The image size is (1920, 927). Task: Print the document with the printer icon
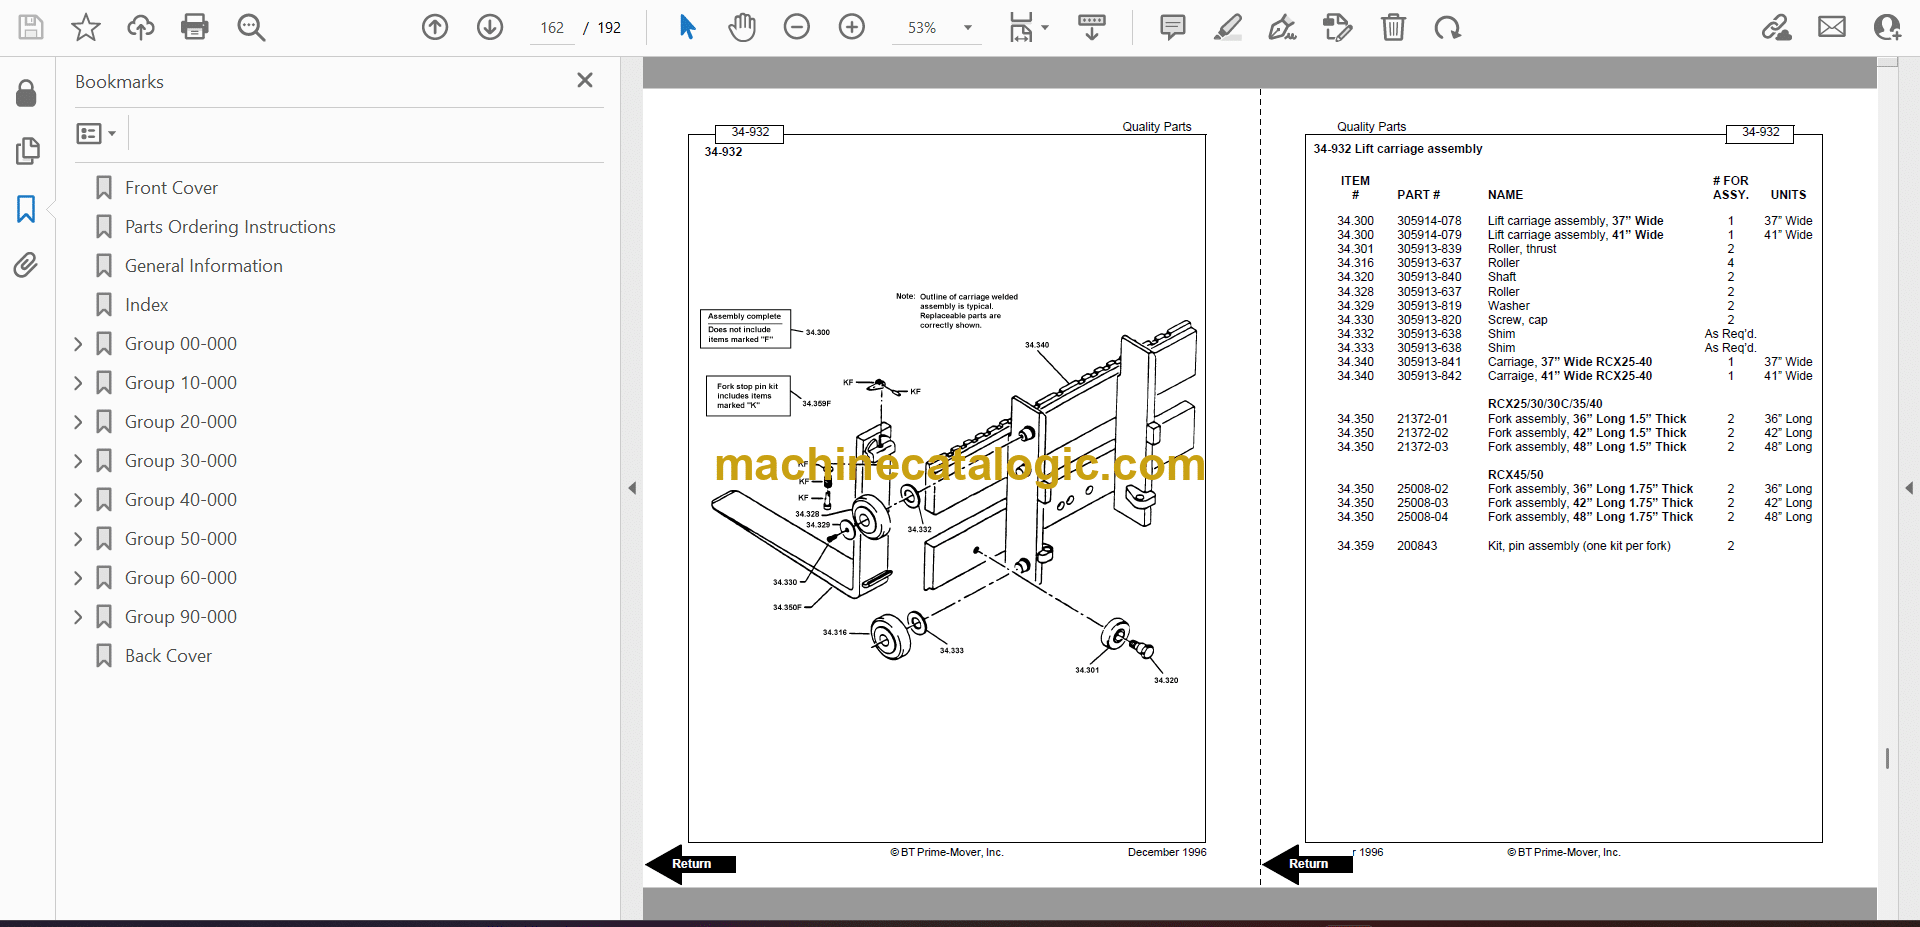pos(195,27)
